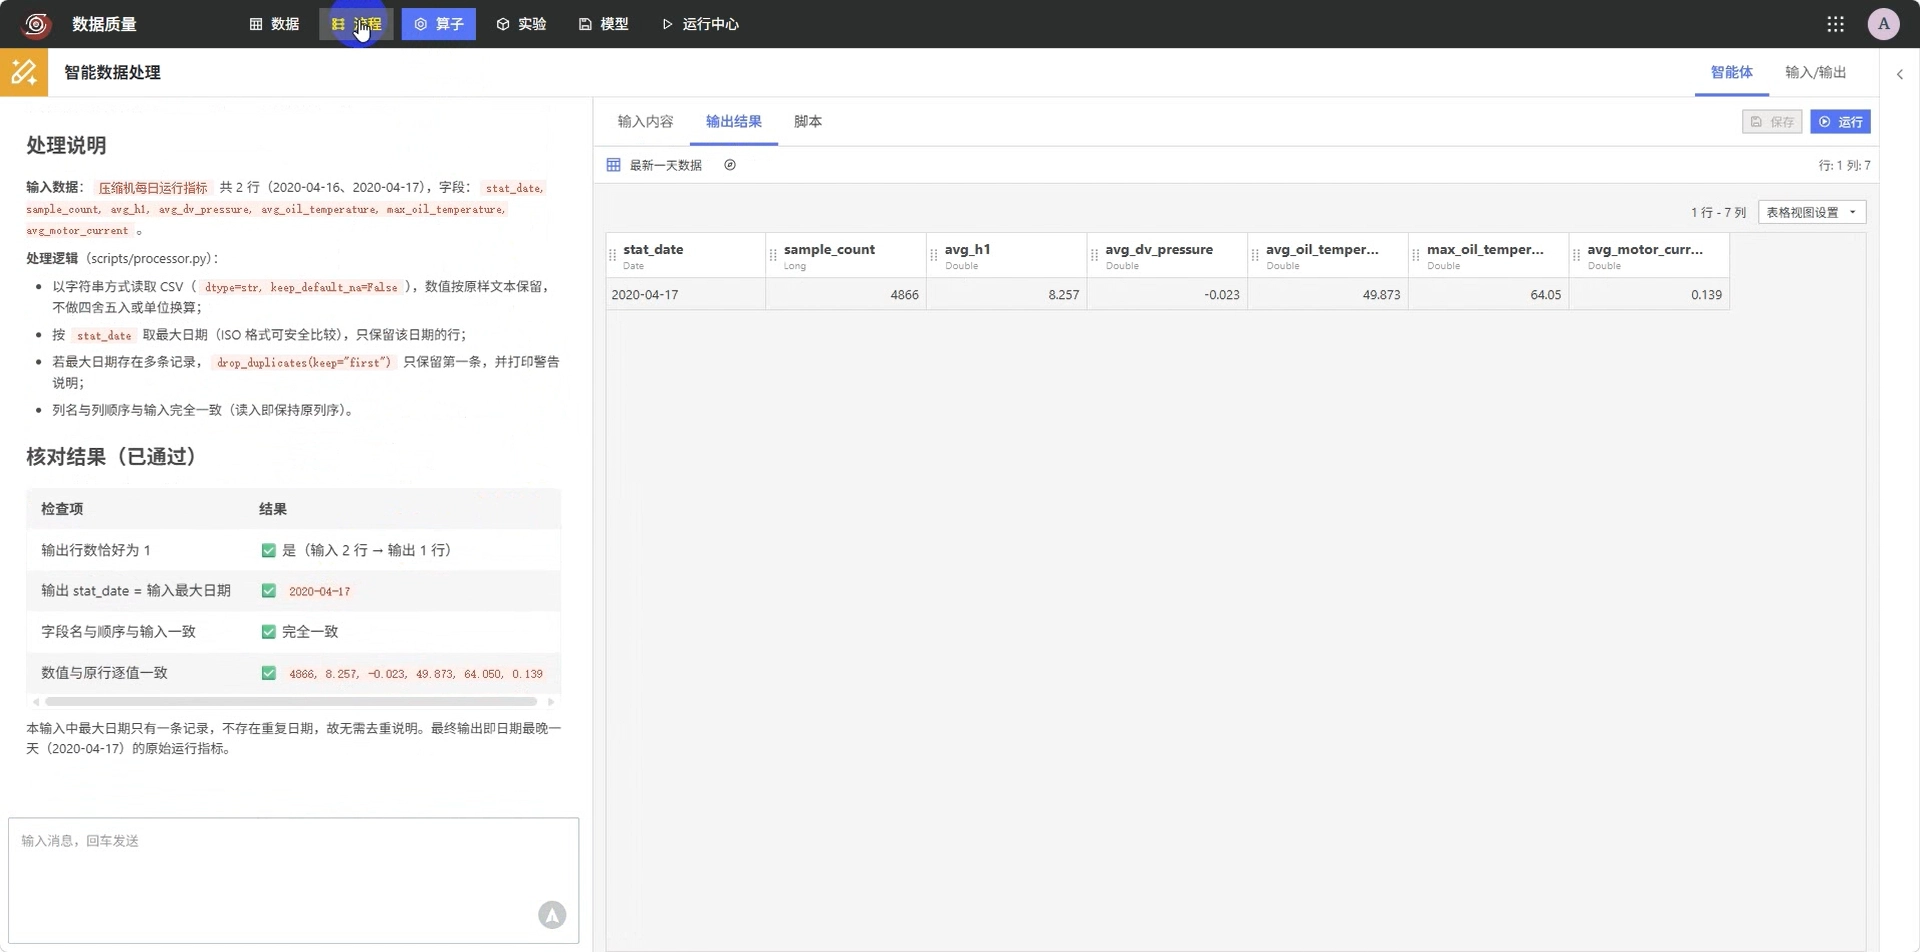
Task: Click the 运行 button
Action: [1840, 122]
